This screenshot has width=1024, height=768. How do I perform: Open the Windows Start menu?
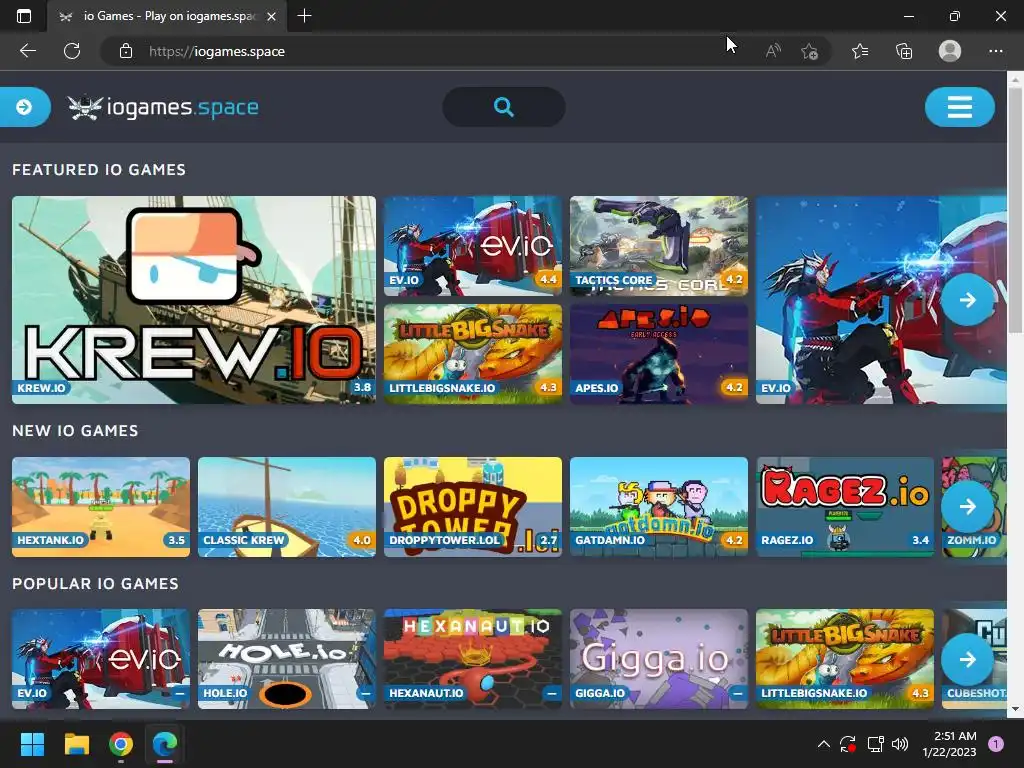(32, 744)
